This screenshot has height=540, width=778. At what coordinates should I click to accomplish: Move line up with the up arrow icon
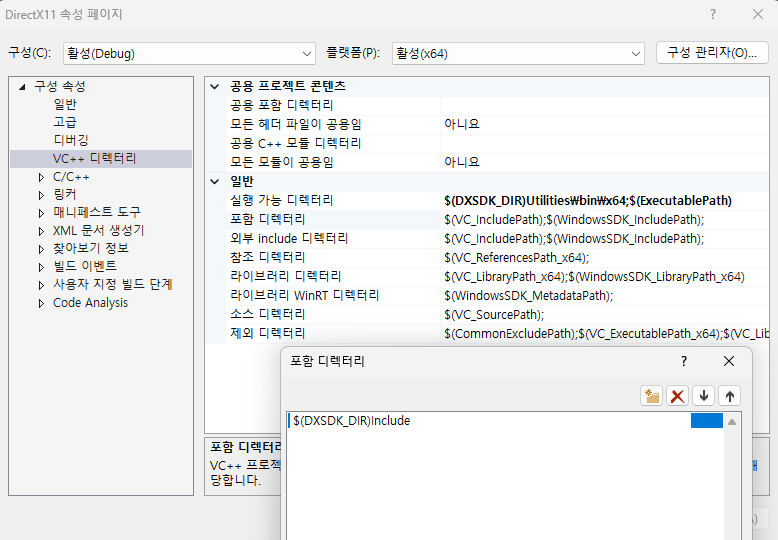pyautogui.click(x=729, y=396)
